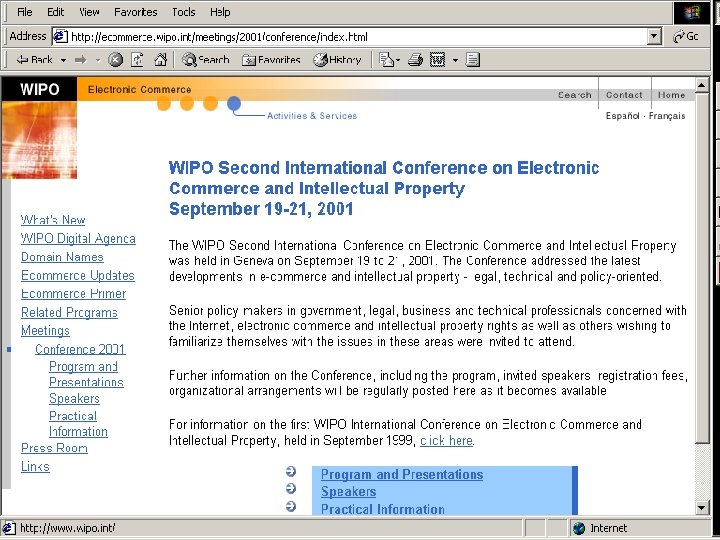Follow the 'click here' link for 1999 conference

[x=446, y=440]
